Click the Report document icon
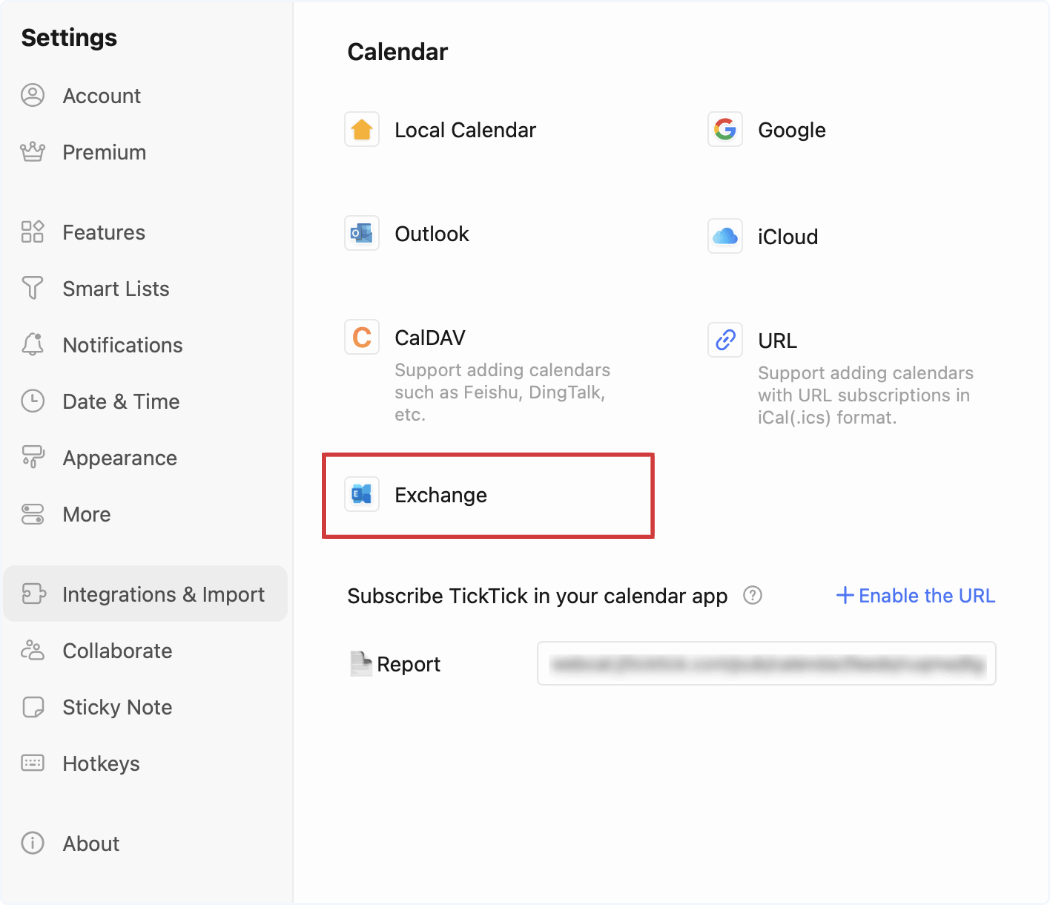1050x905 pixels. pos(361,663)
